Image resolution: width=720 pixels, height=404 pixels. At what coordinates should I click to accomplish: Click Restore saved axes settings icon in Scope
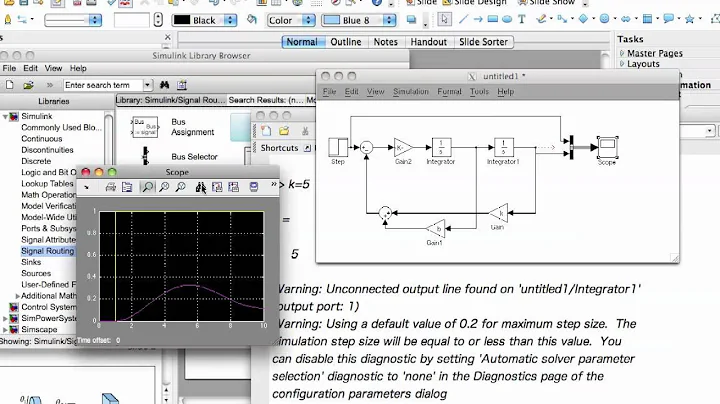point(233,187)
